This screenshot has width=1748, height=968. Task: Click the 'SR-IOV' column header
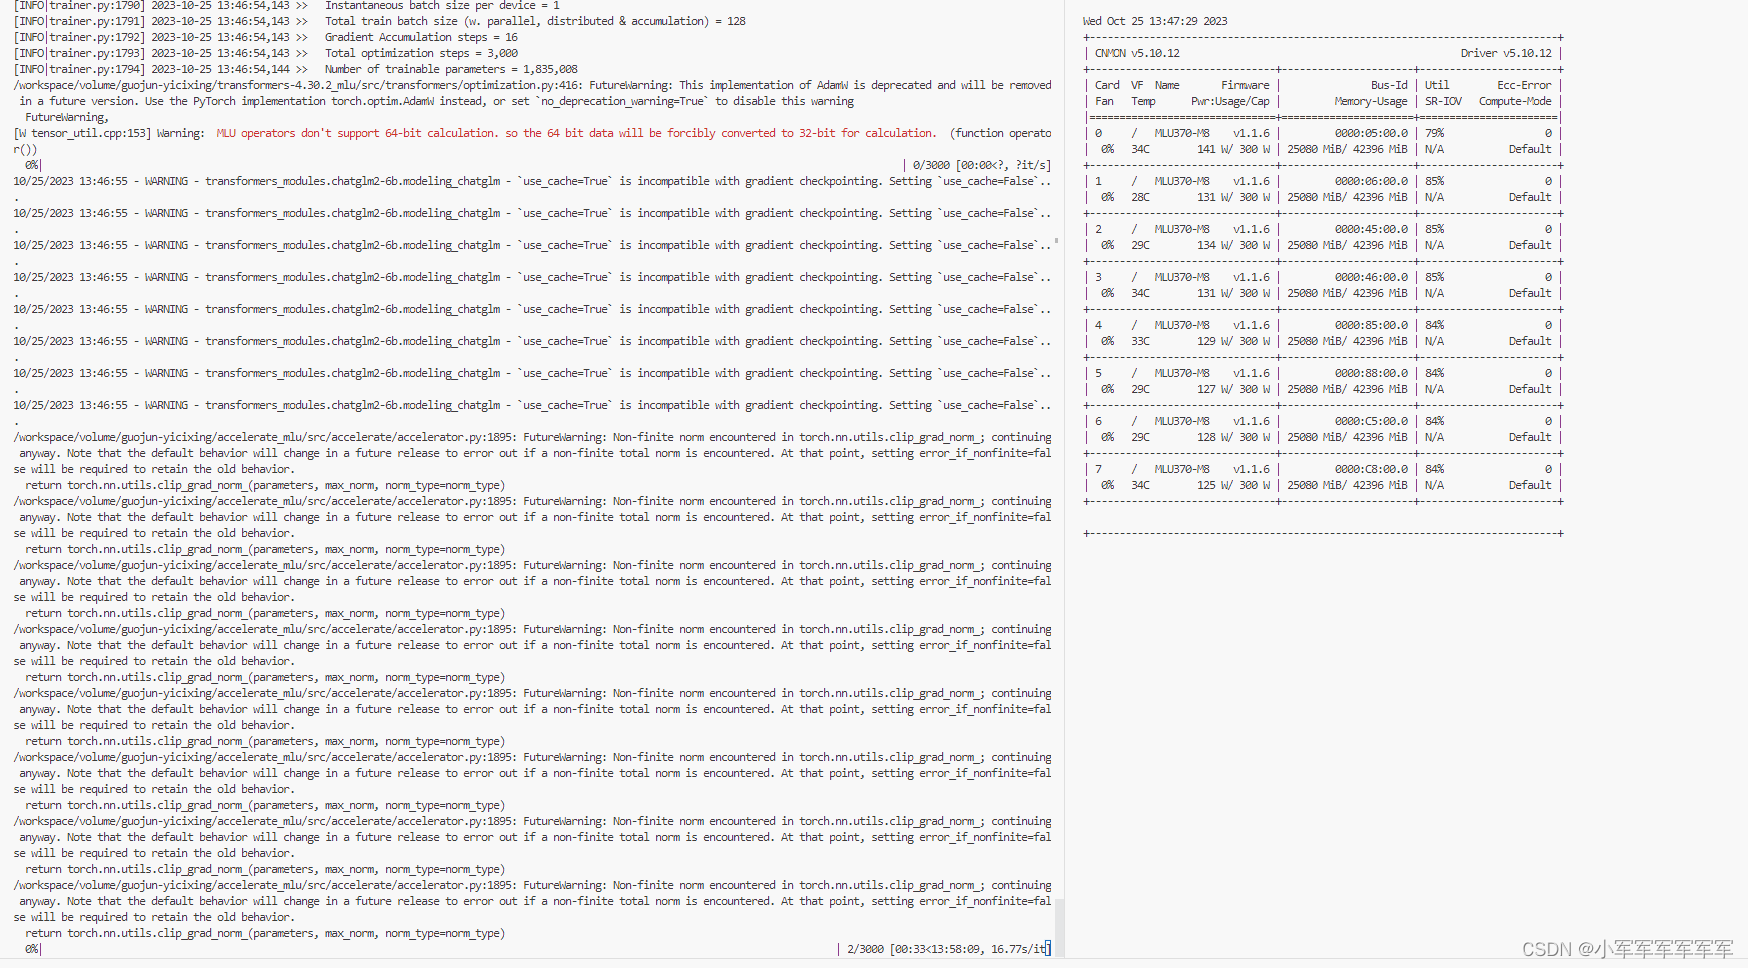tap(1443, 101)
